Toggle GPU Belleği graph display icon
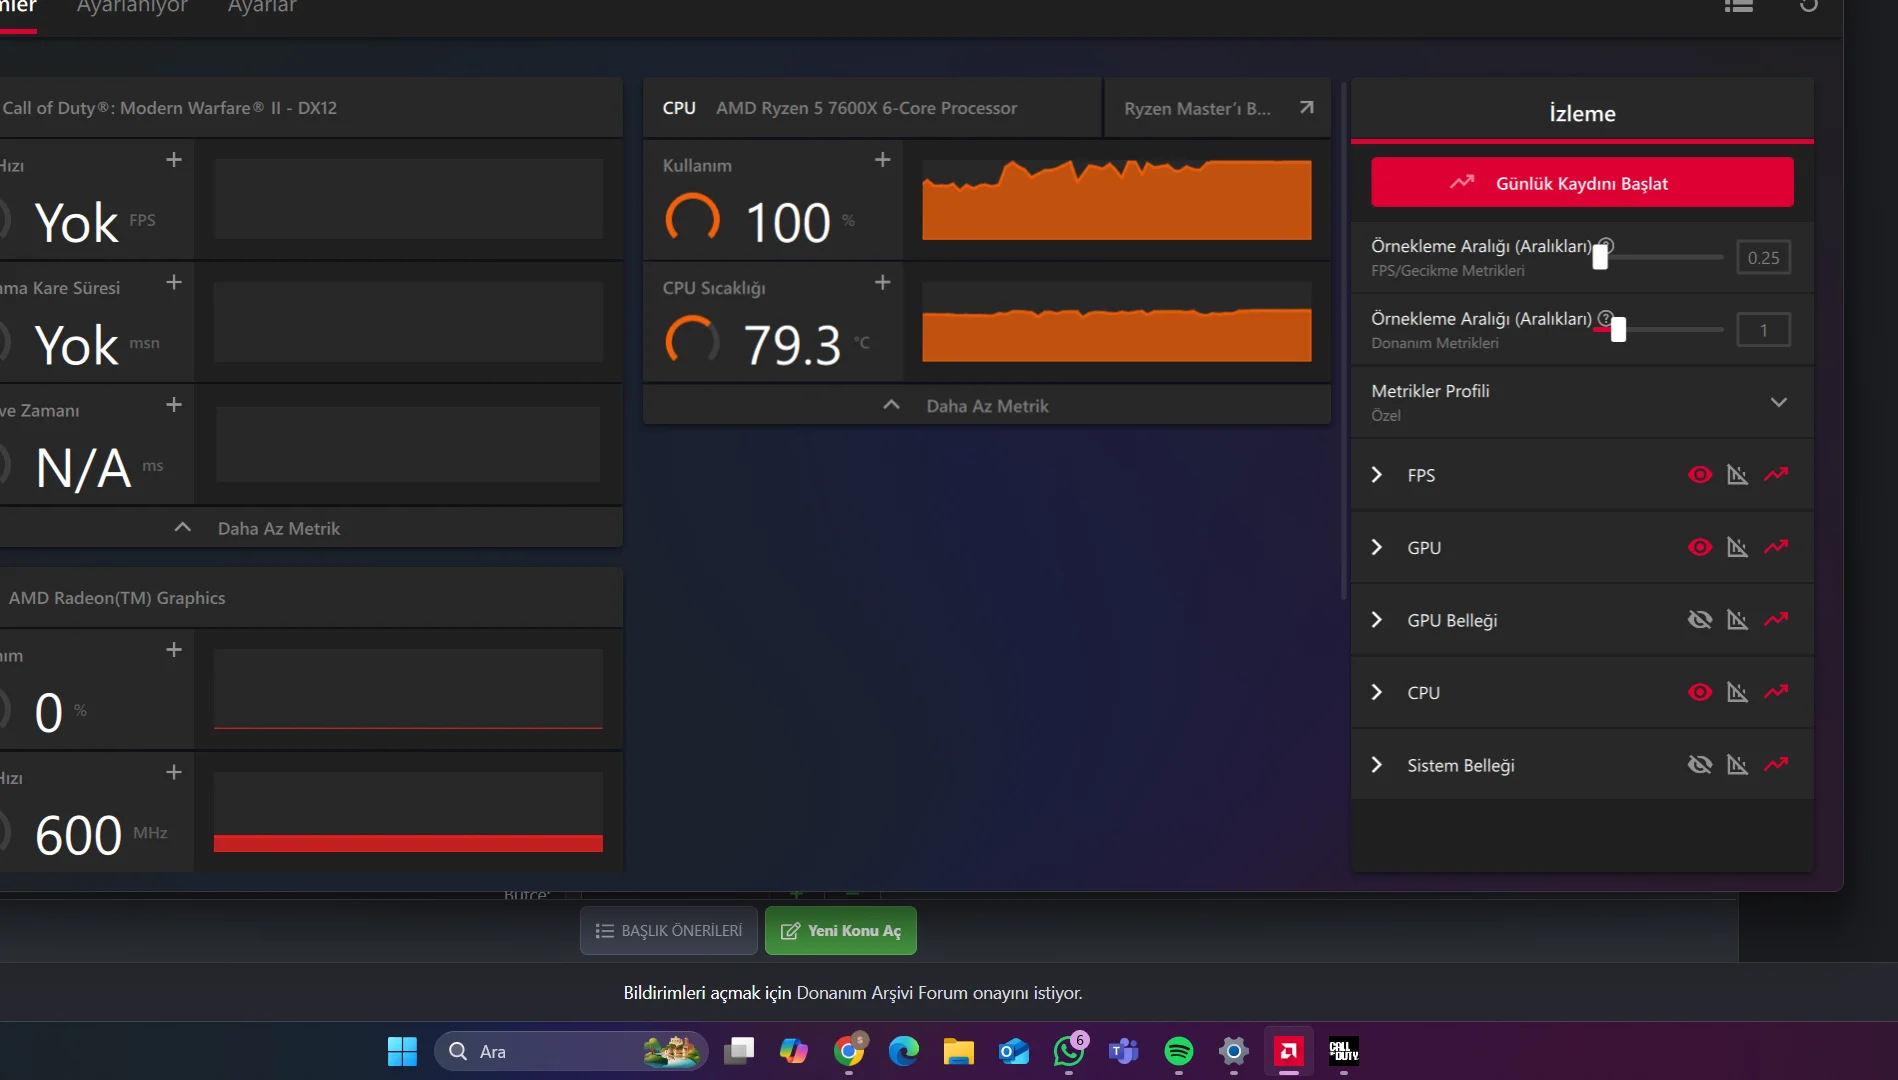The height and width of the screenshot is (1080, 1898). coord(1738,620)
